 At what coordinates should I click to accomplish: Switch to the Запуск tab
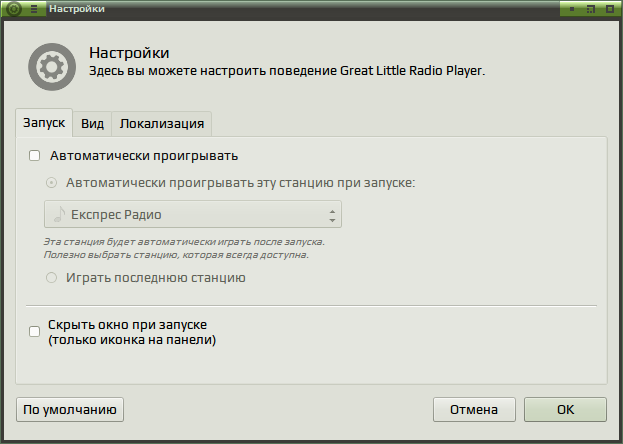(44, 123)
